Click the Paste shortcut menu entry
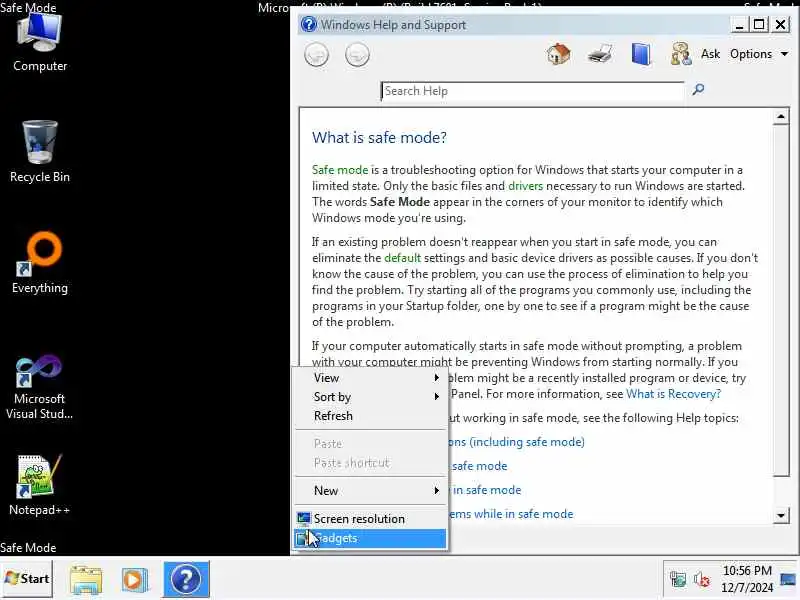Image resolution: width=800 pixels, height=600 pixels. 370,463
